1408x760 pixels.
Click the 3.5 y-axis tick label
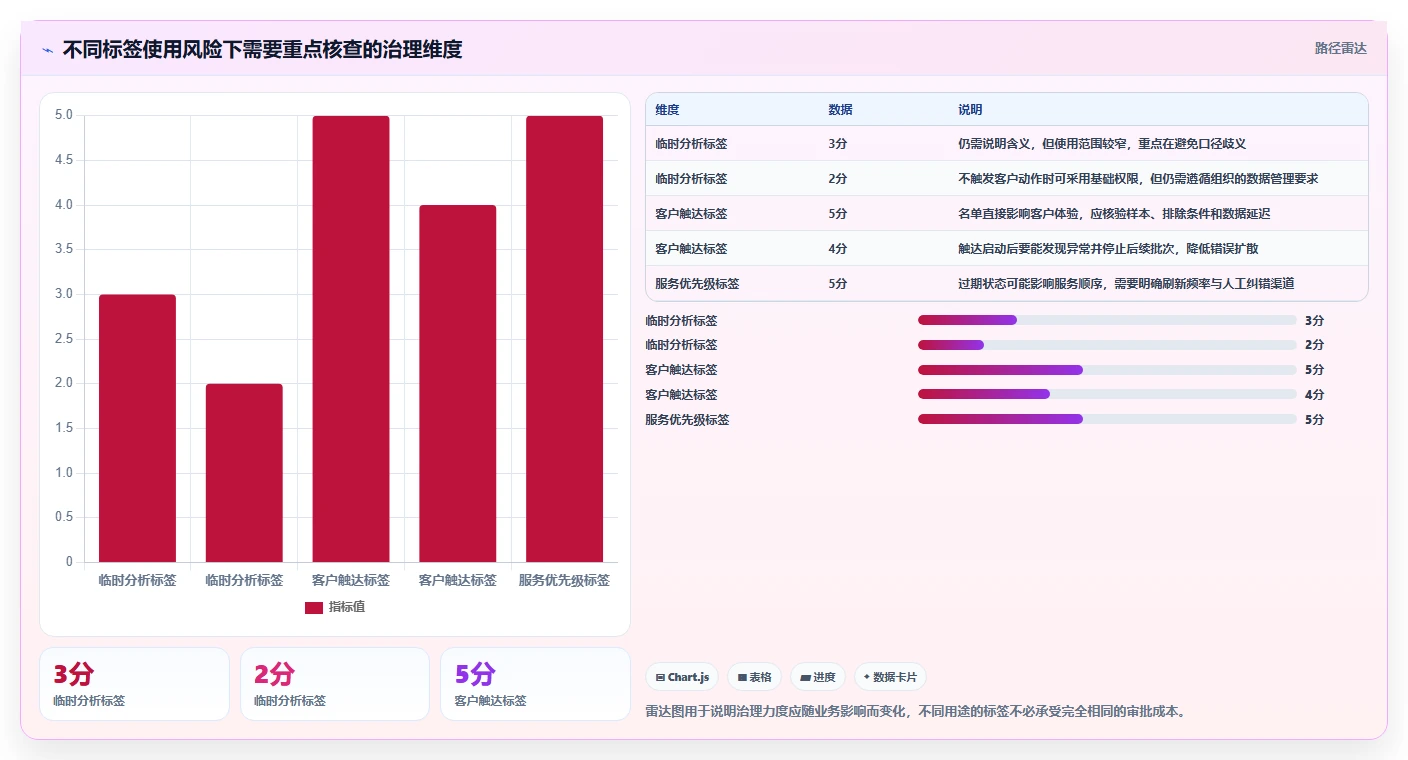[64, 249]
